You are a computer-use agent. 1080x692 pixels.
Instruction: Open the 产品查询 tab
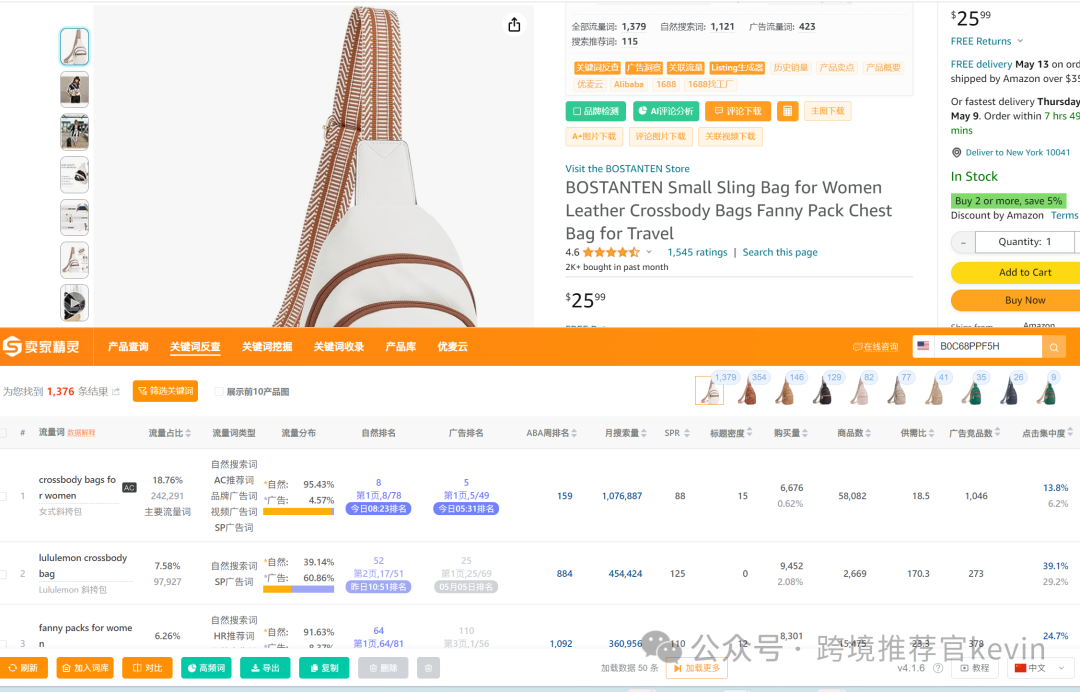coord(128,346)
